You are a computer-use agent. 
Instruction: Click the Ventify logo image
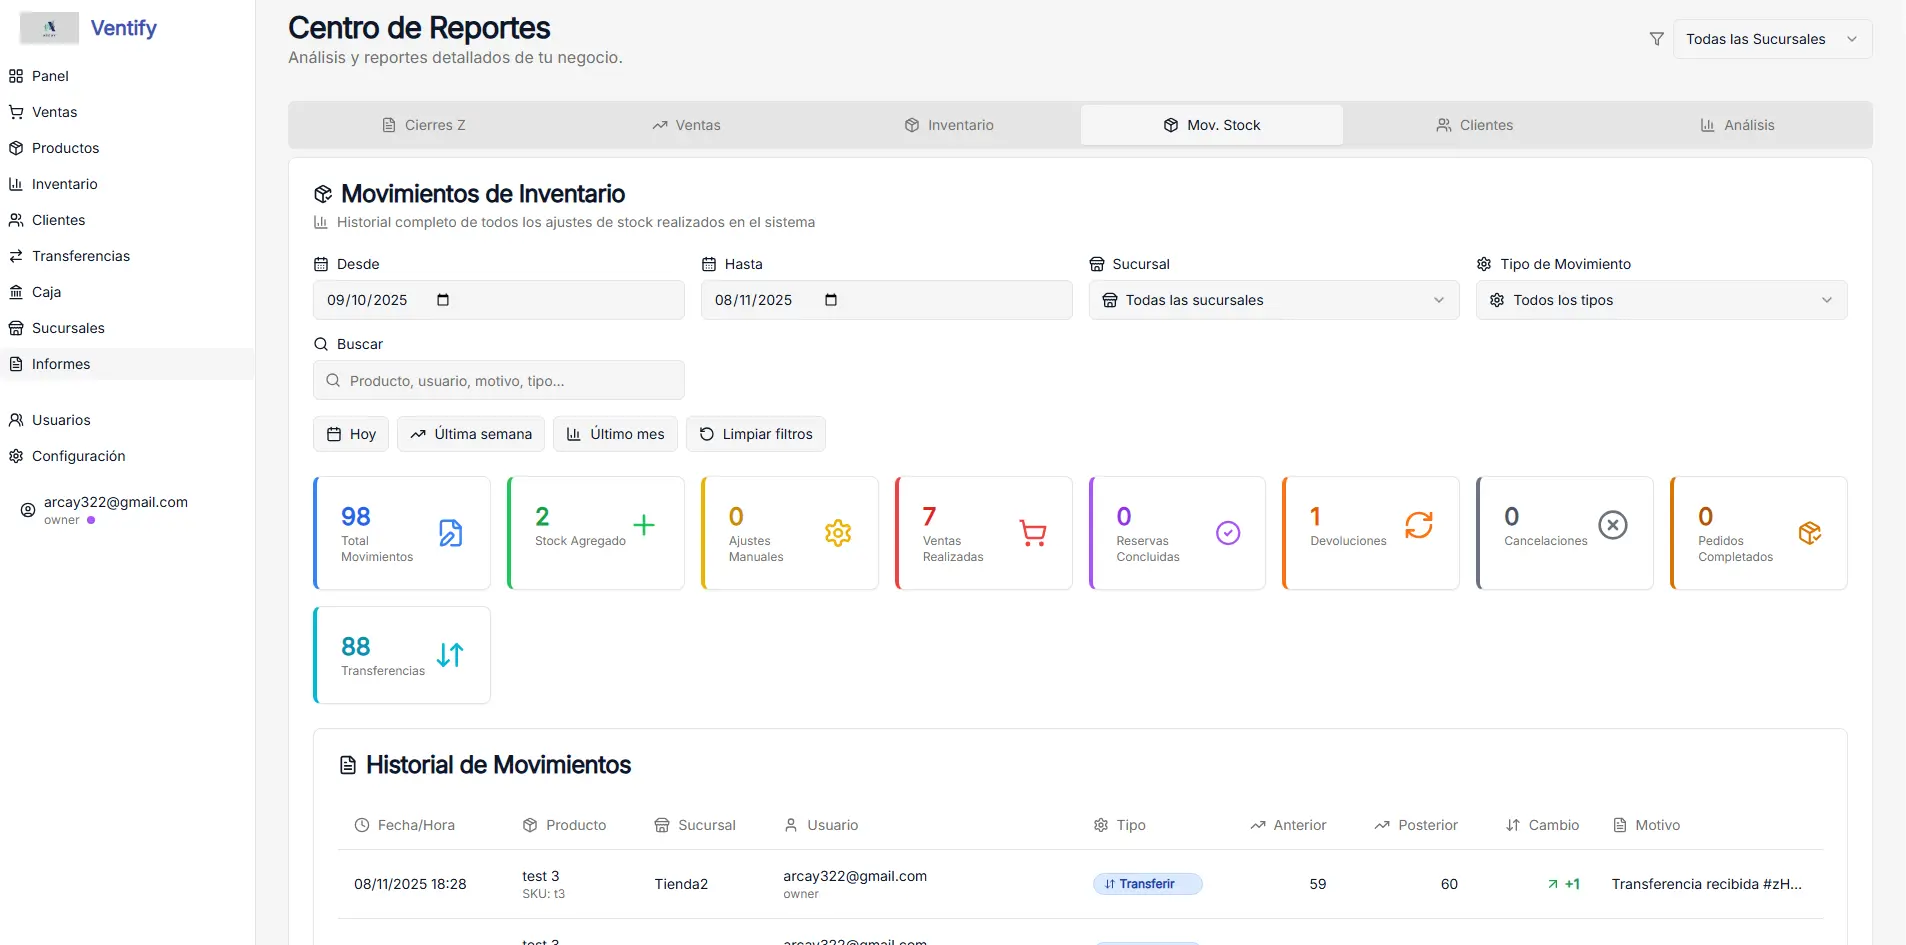pos(49,28)
